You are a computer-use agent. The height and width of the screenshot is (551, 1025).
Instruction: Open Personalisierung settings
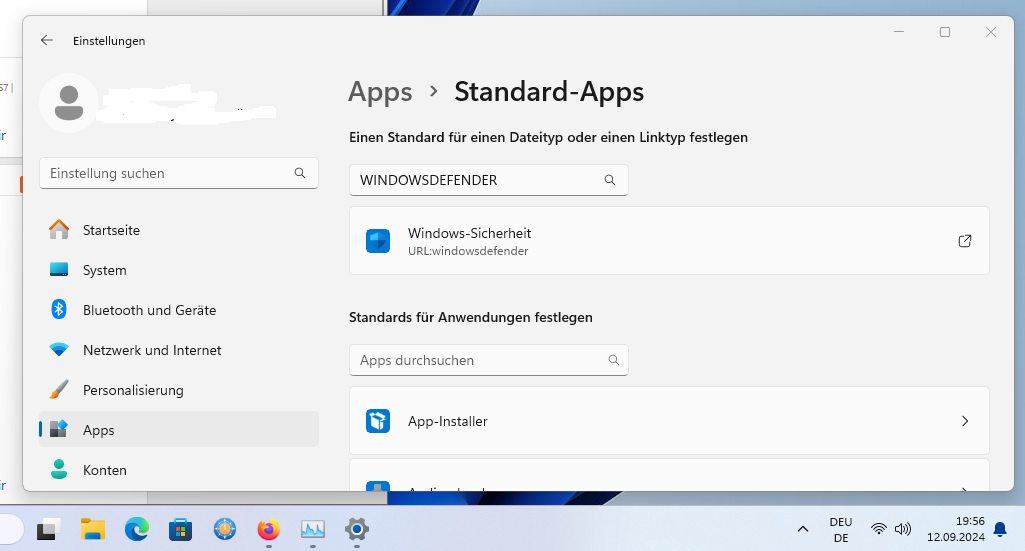(x=178, y=390)
